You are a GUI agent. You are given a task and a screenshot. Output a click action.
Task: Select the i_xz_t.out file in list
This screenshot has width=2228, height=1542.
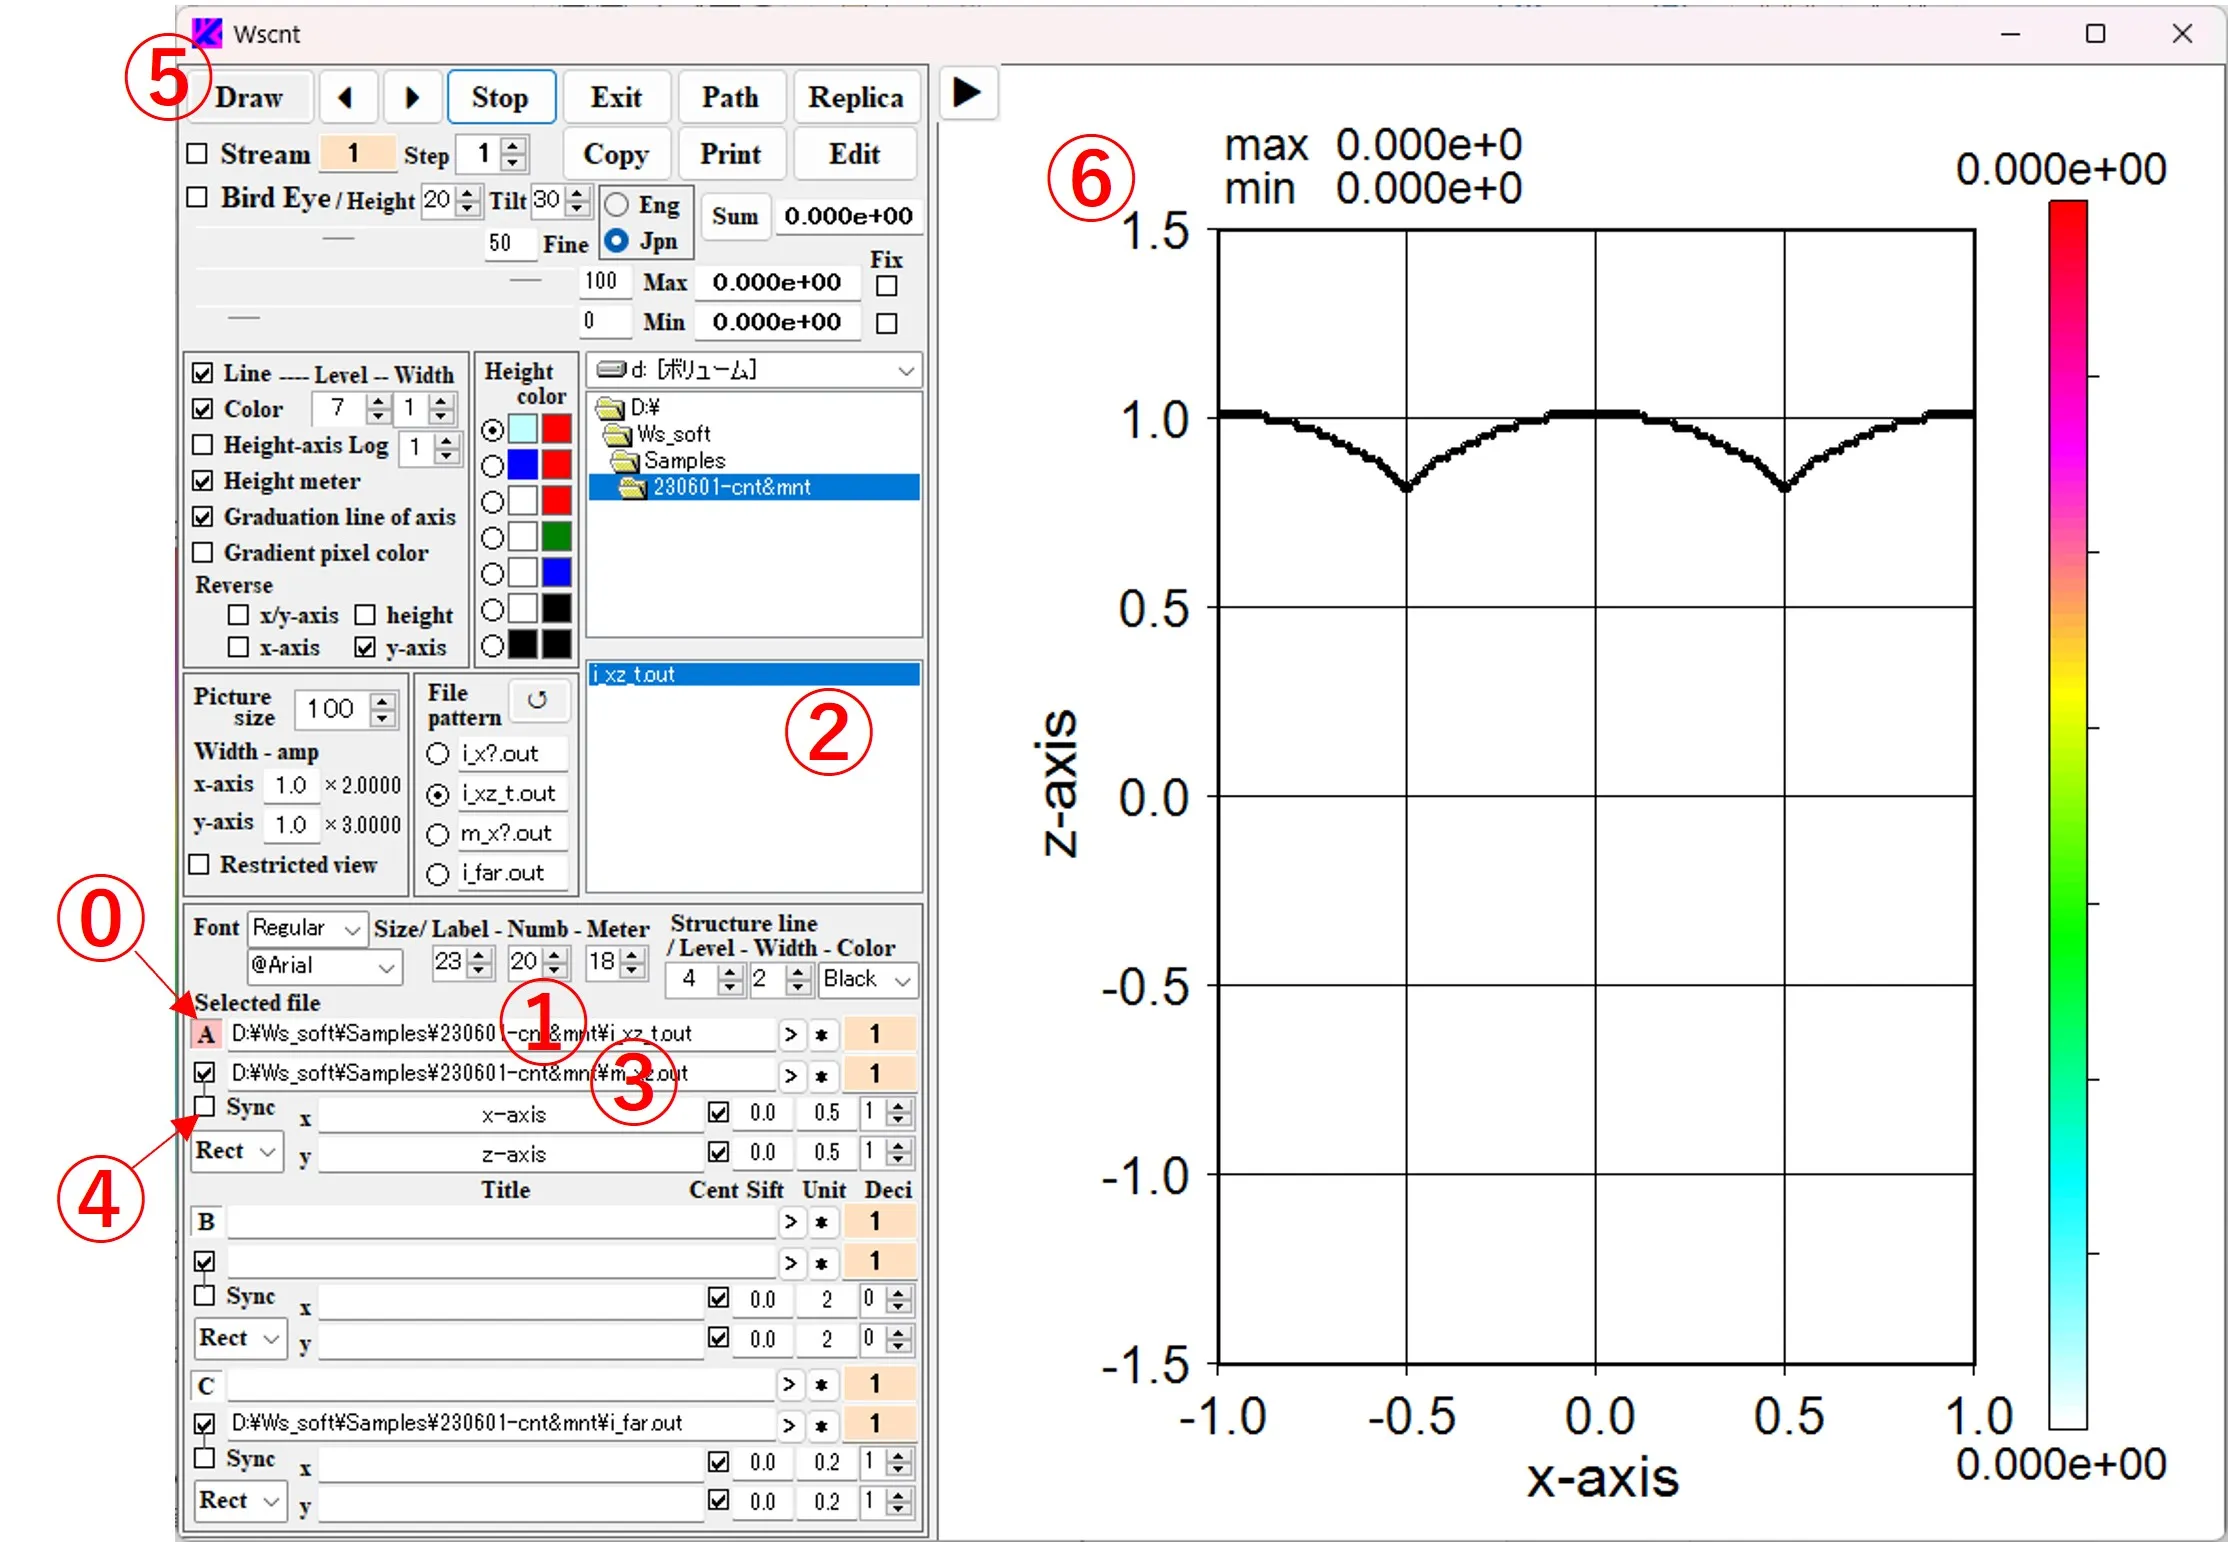(x=754, y=675)
